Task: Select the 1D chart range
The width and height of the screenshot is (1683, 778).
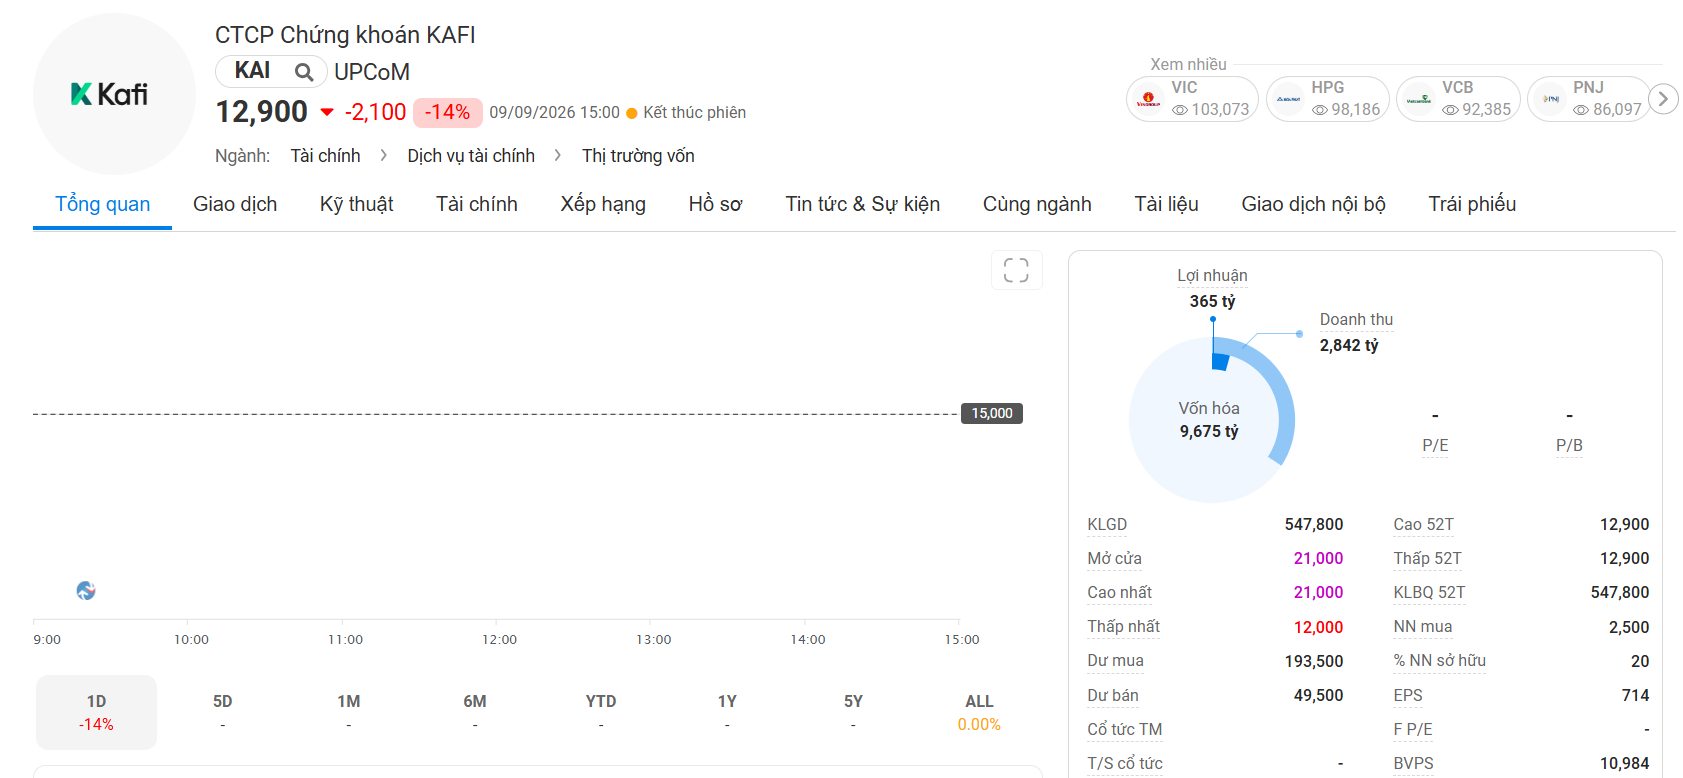Action: click(96, 712)
